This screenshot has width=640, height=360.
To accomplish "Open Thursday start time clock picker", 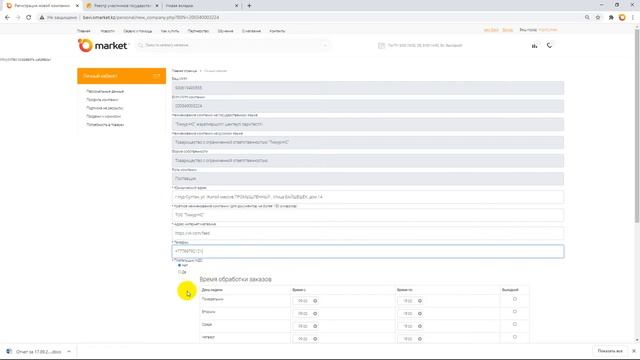I will click(x=315, y=339).
